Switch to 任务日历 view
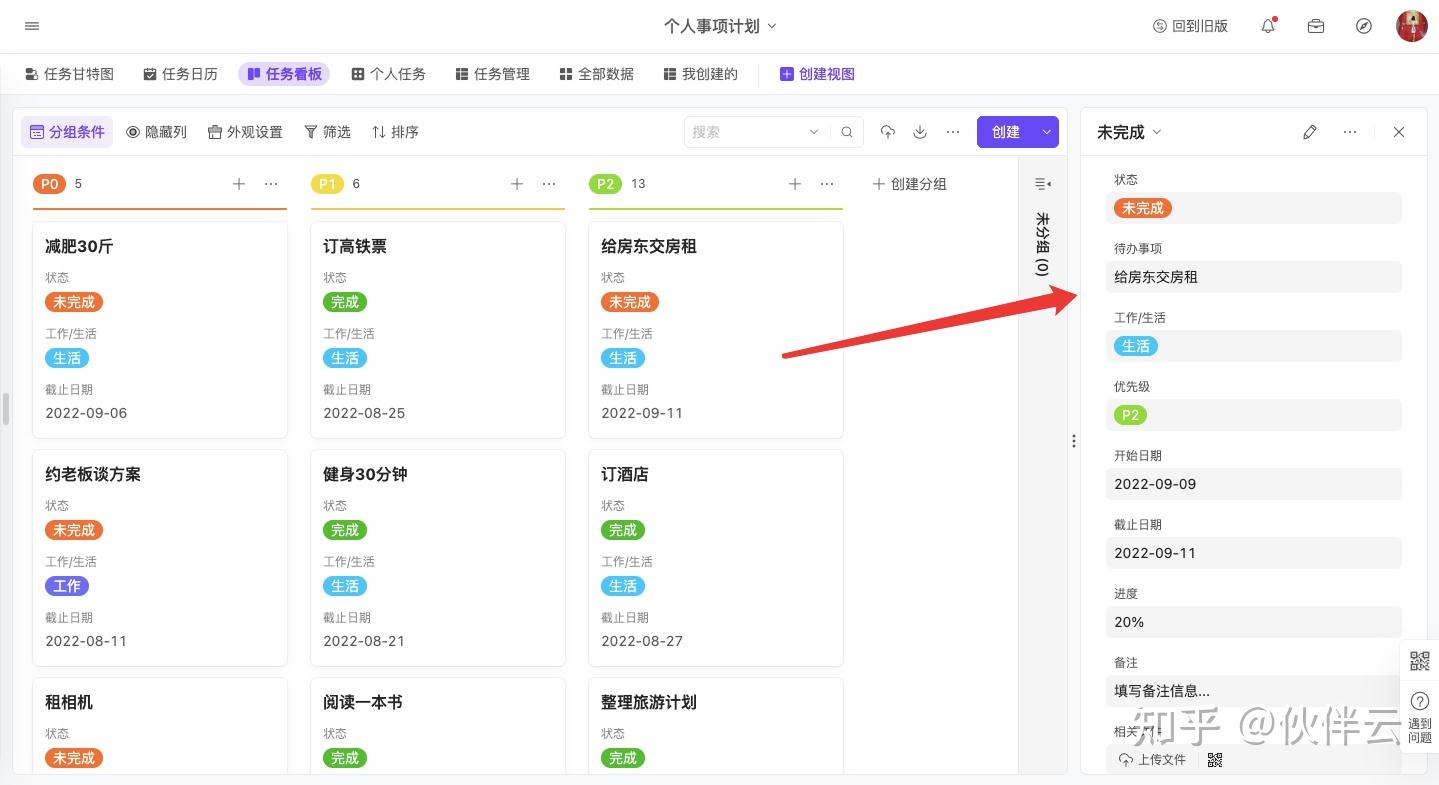Screen dimensions: 1439x785 pos(180,74)
